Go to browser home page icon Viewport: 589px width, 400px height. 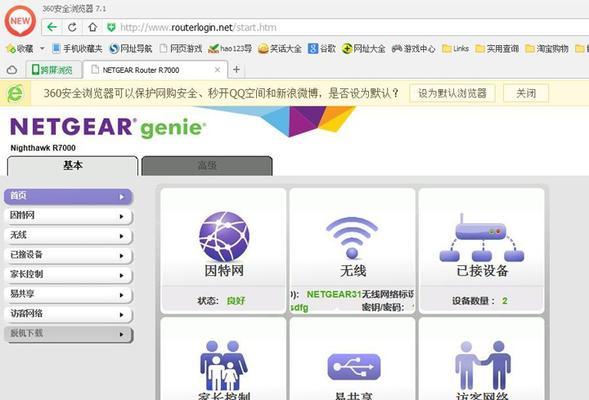click(x=92, y=27)
